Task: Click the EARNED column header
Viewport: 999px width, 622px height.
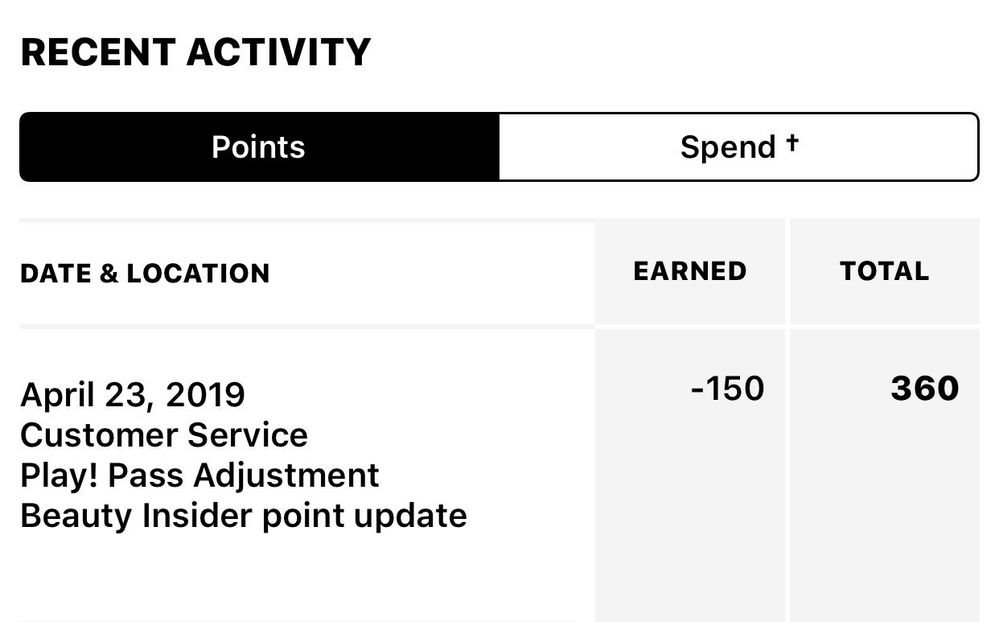Action: pos(689,271)
